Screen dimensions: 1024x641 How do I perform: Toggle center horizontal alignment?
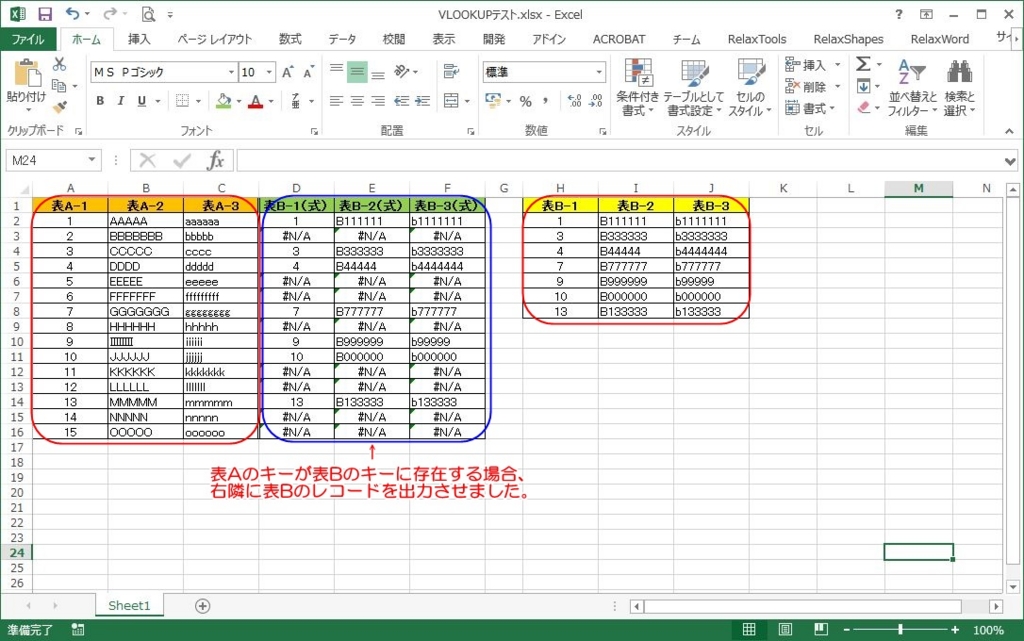coord(357,101)
